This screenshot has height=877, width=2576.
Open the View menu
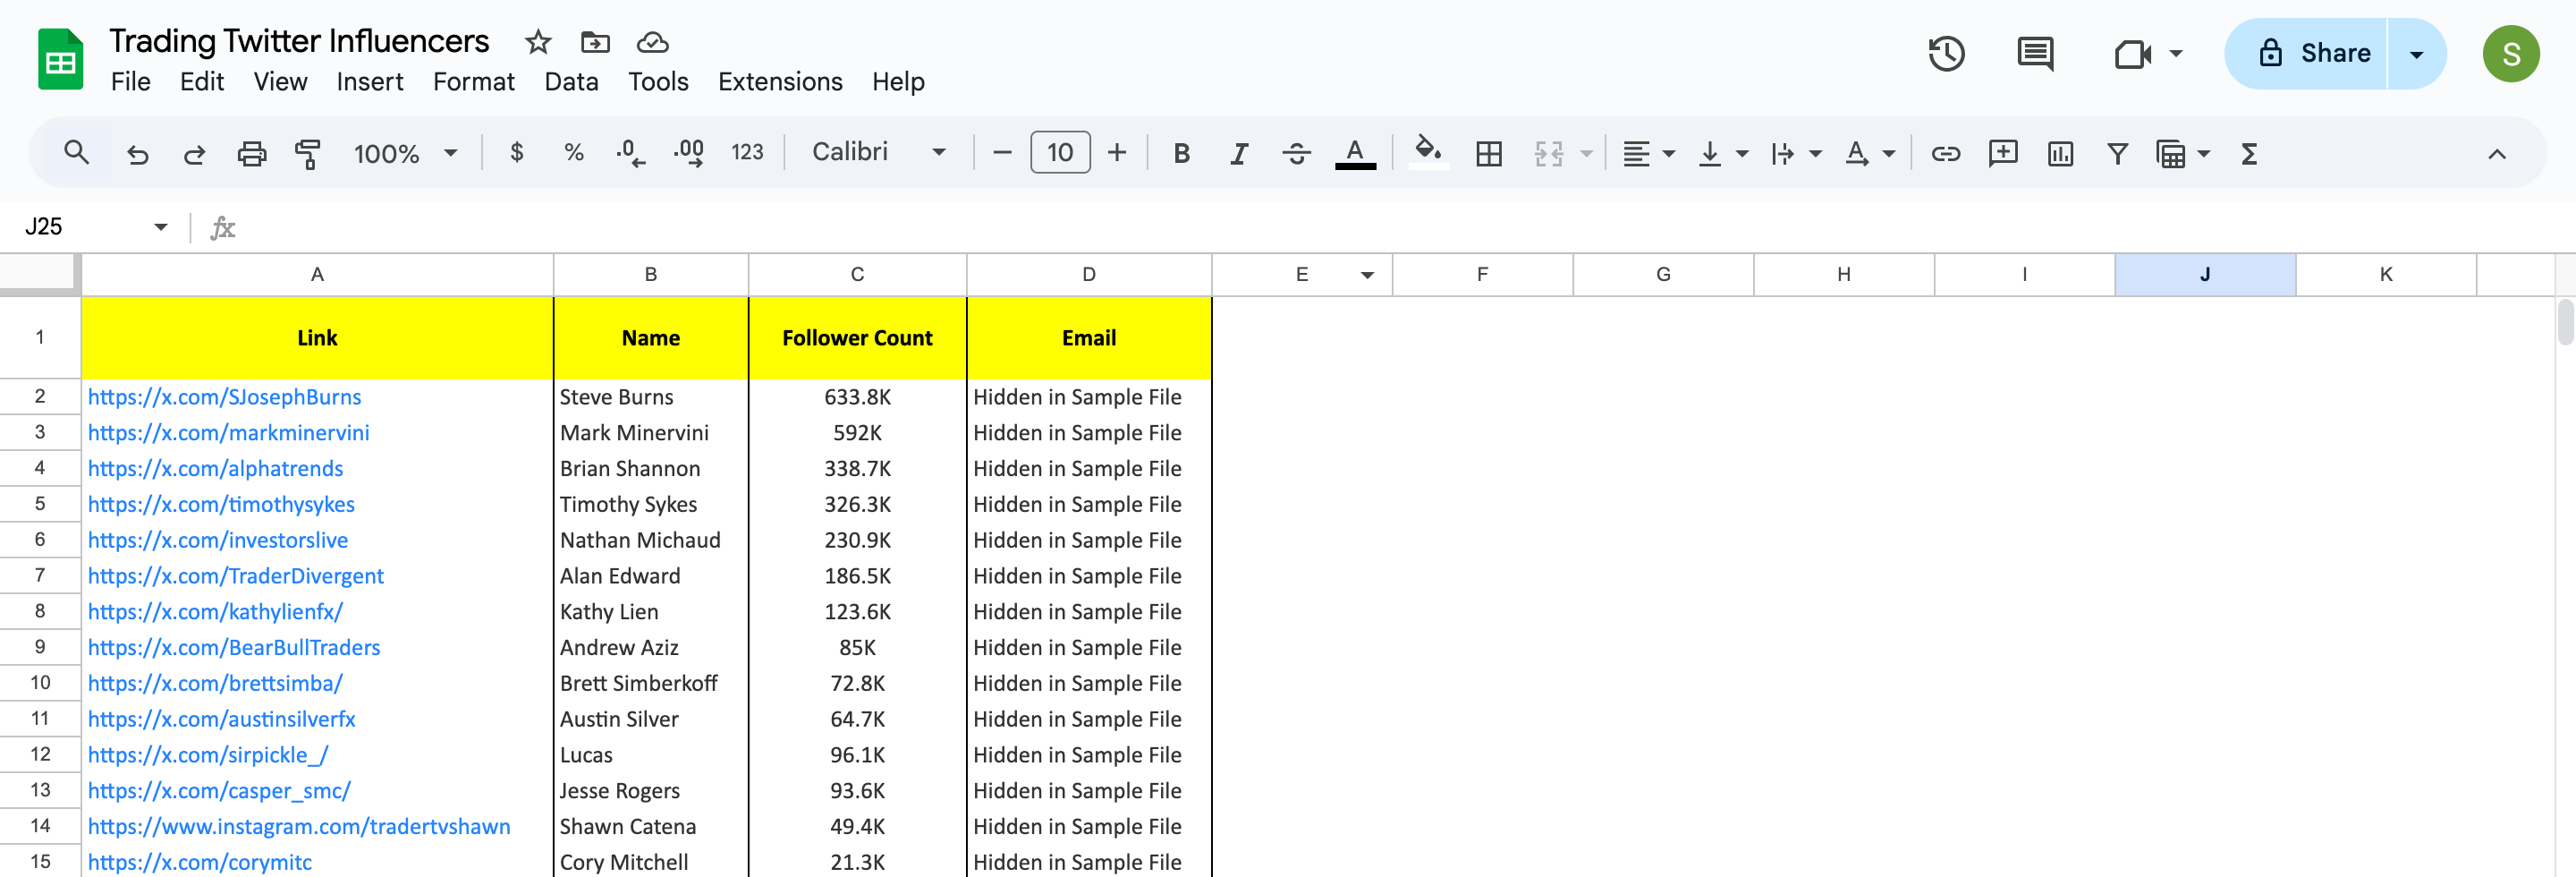coord(280,82)
